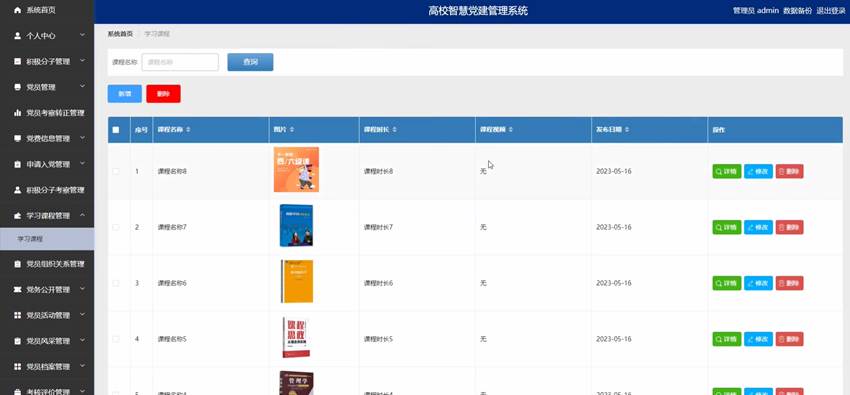
Task: Click the row 删除 button for 课程名称7
Action: click(789, 227)
